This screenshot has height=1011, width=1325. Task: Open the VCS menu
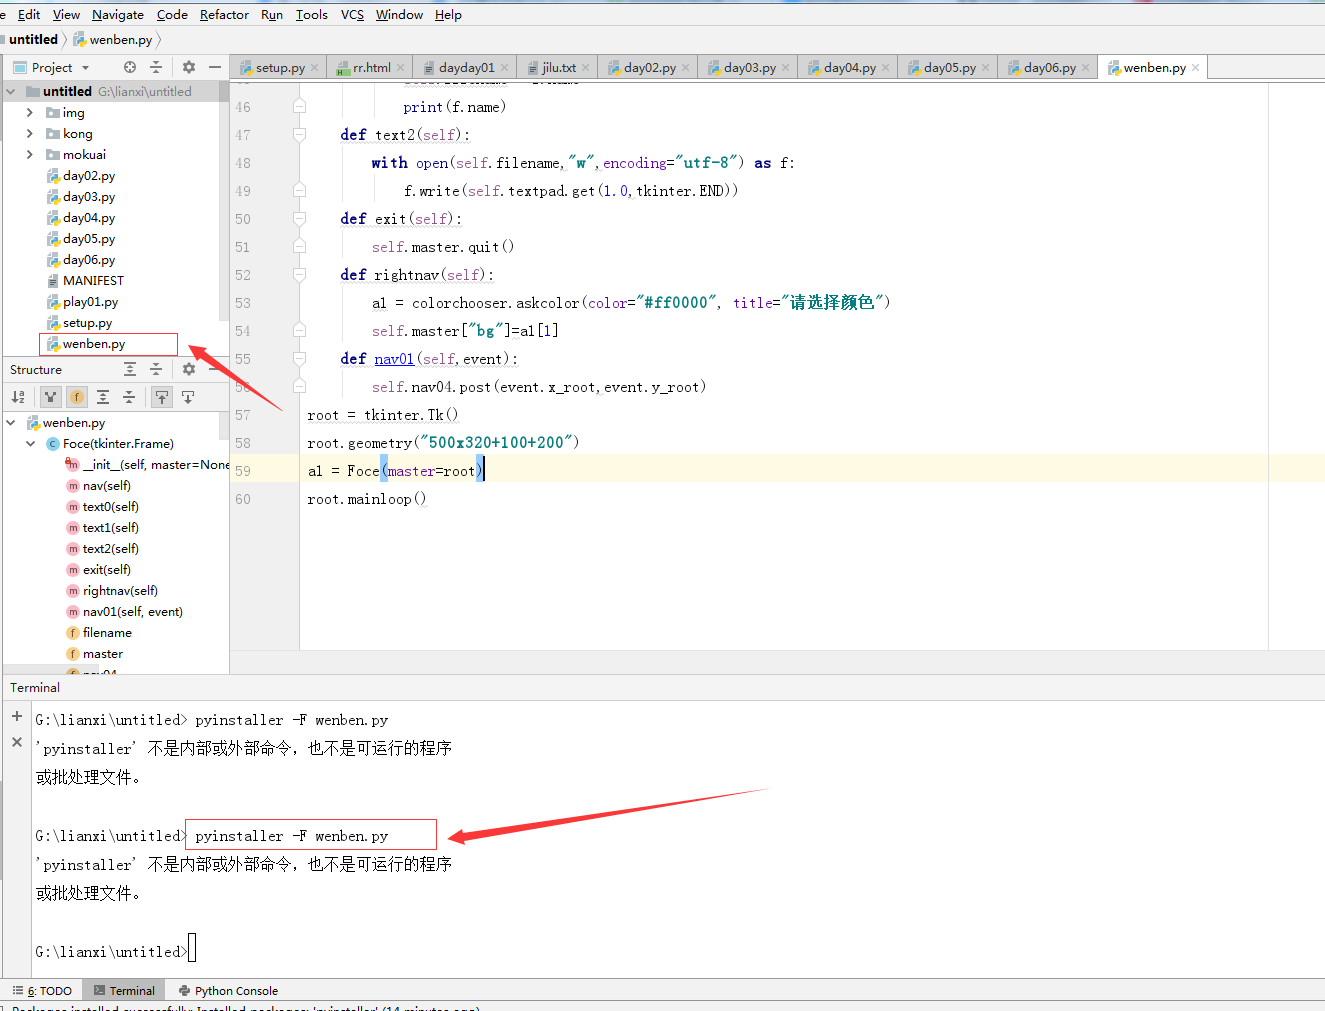coord(352,14)
